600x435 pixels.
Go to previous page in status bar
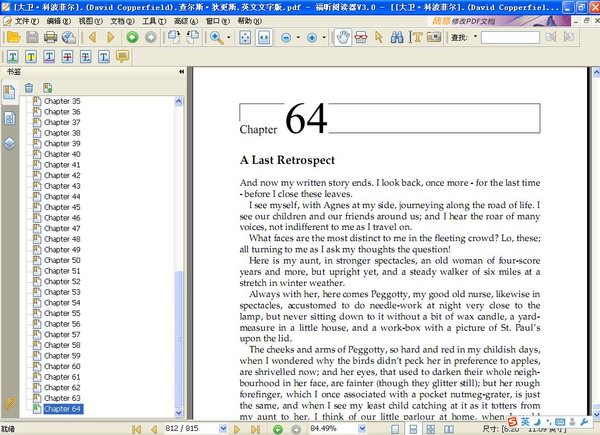click(154, 429)
